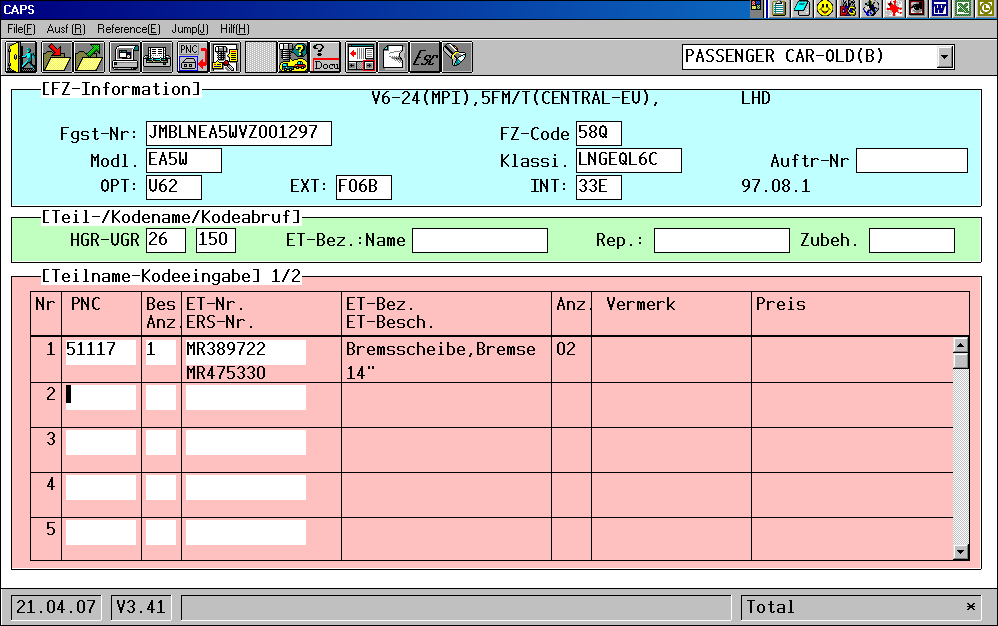Screen dimensions: 998x626
Task: Click the Total button in status bar
Action: pyautogui.click(x=860, y=607)
